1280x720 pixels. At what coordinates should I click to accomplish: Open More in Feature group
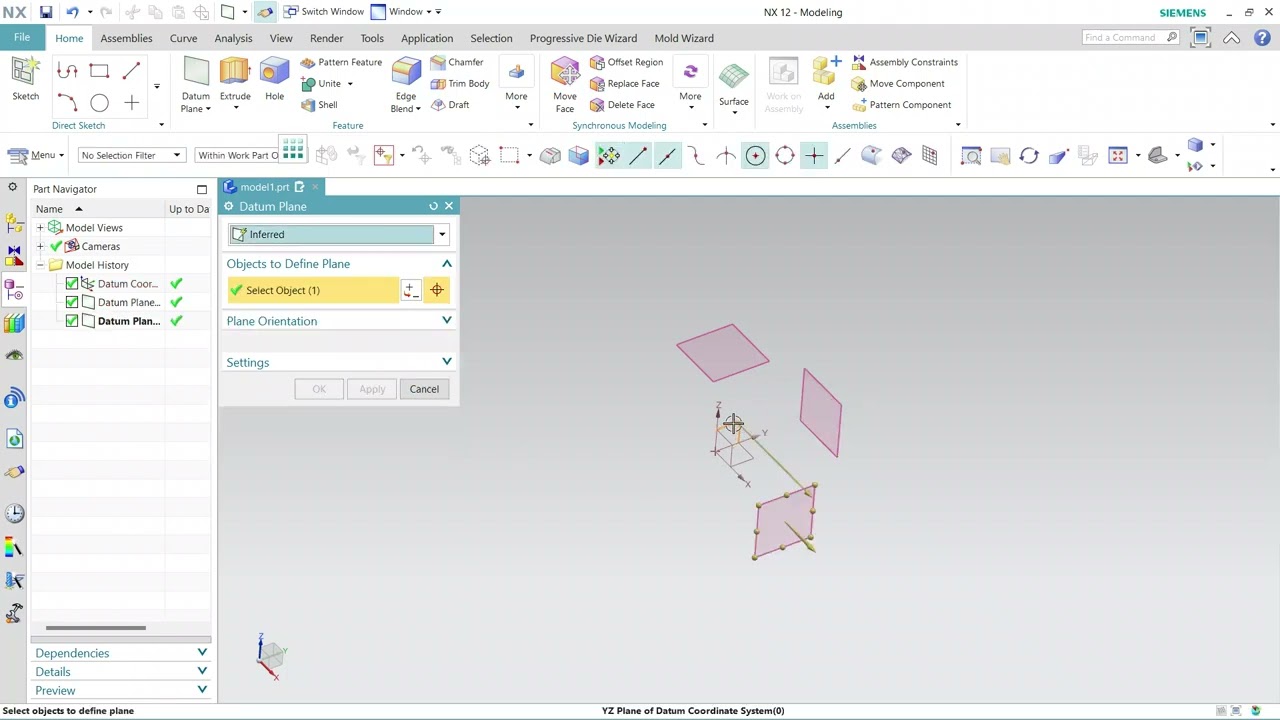coord(516,84)
